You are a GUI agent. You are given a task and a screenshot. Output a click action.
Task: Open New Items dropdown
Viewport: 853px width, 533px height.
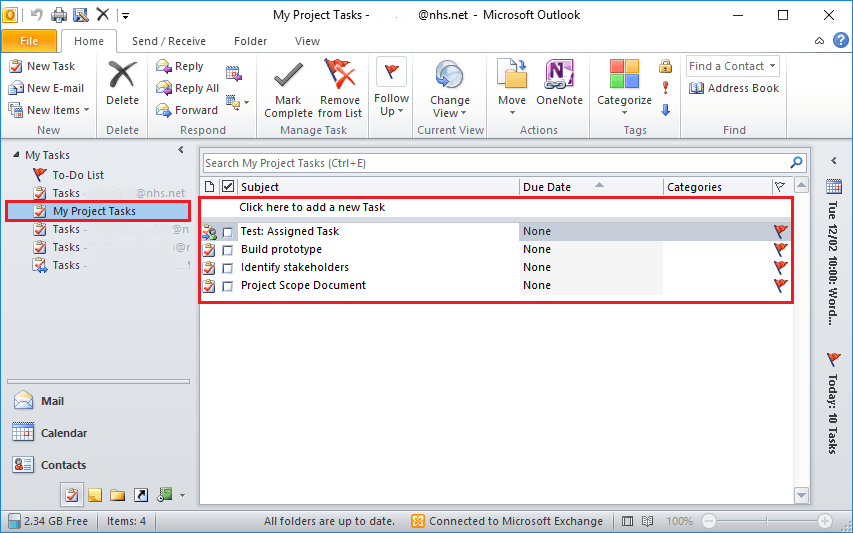pyautogui.click(x=49, y=110)
